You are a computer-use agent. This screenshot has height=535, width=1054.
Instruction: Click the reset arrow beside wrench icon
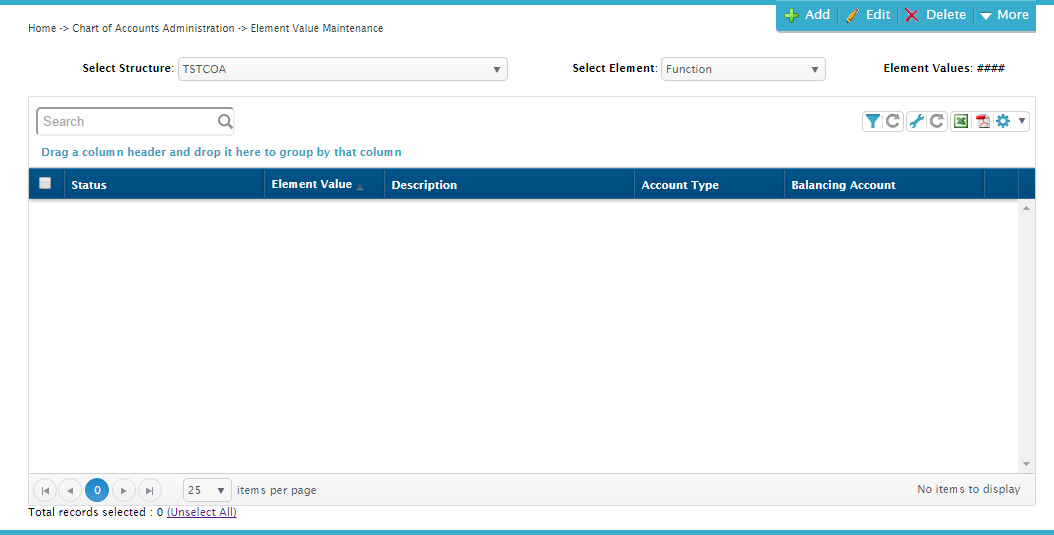click(937, 121)
